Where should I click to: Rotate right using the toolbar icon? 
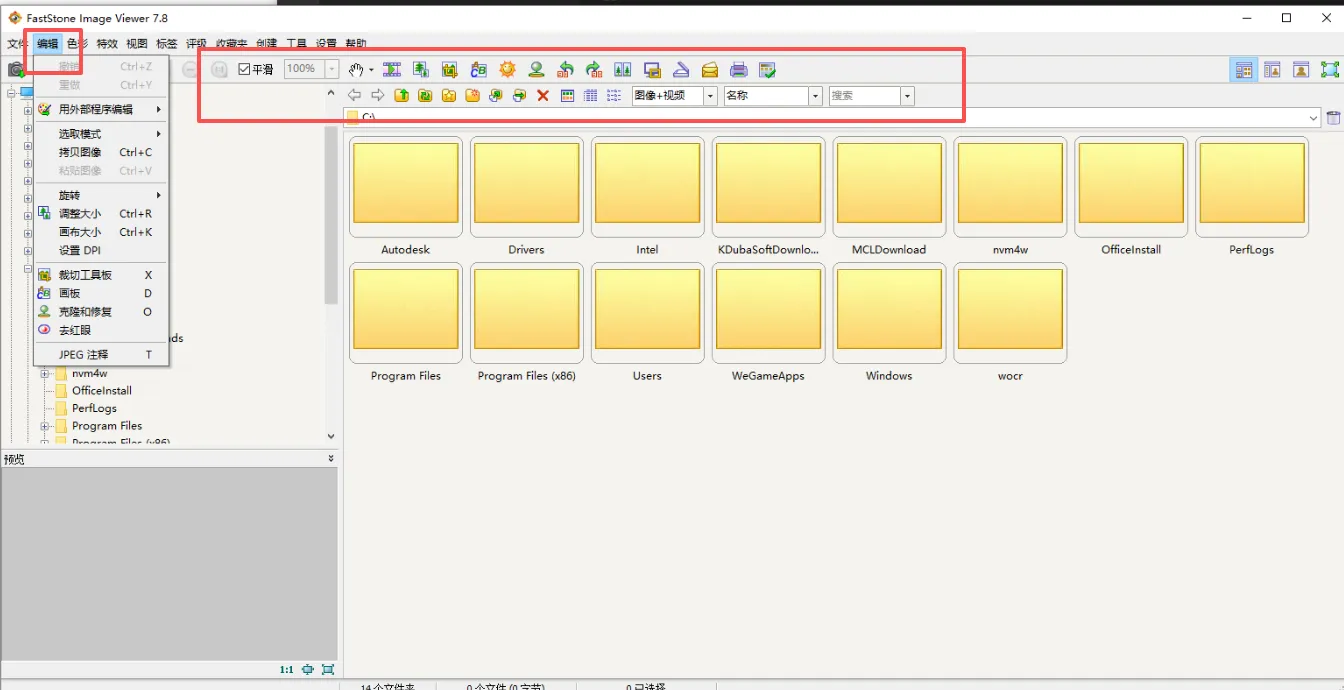pyautogui.click(x=594, y=69)
